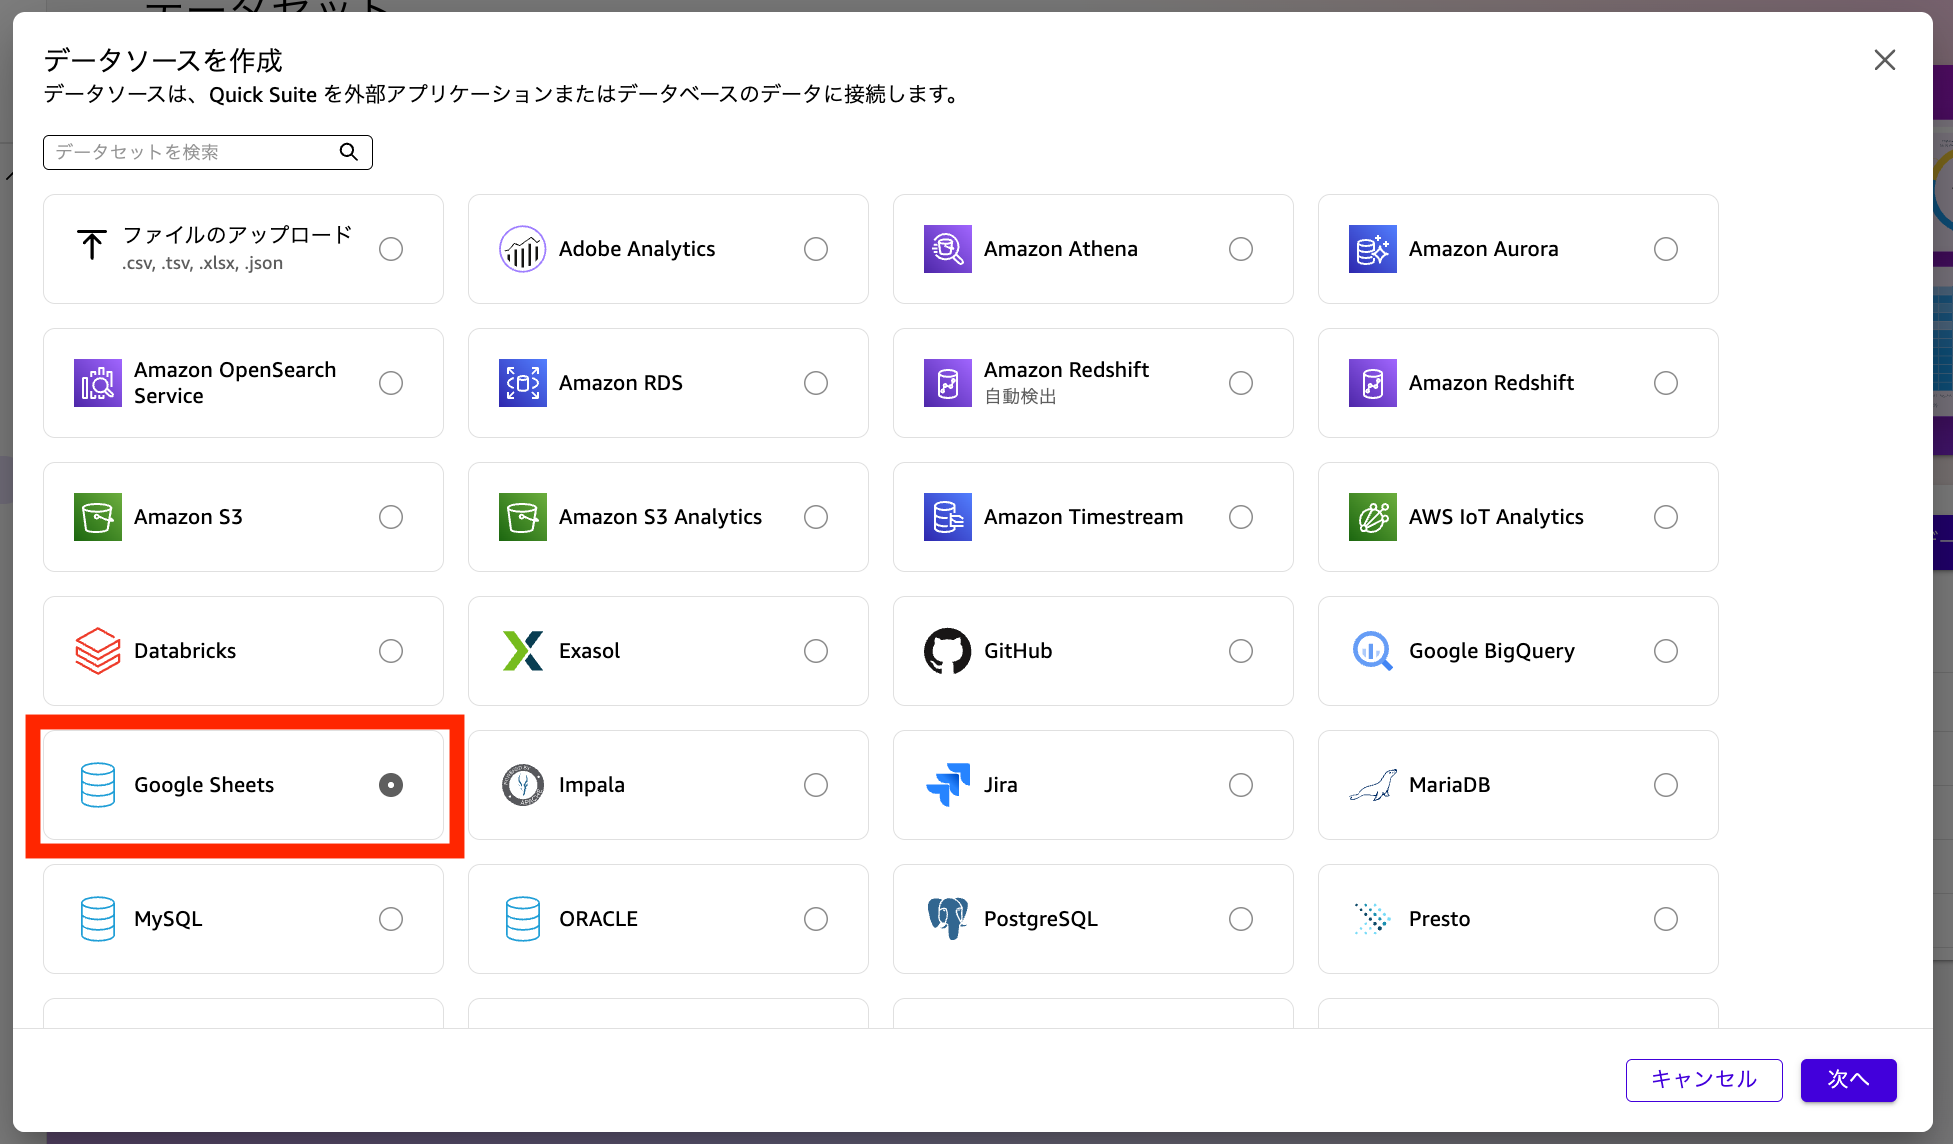1953x1144 pixels.
Task: Click the Jira icon
Action: pos(947,785)
